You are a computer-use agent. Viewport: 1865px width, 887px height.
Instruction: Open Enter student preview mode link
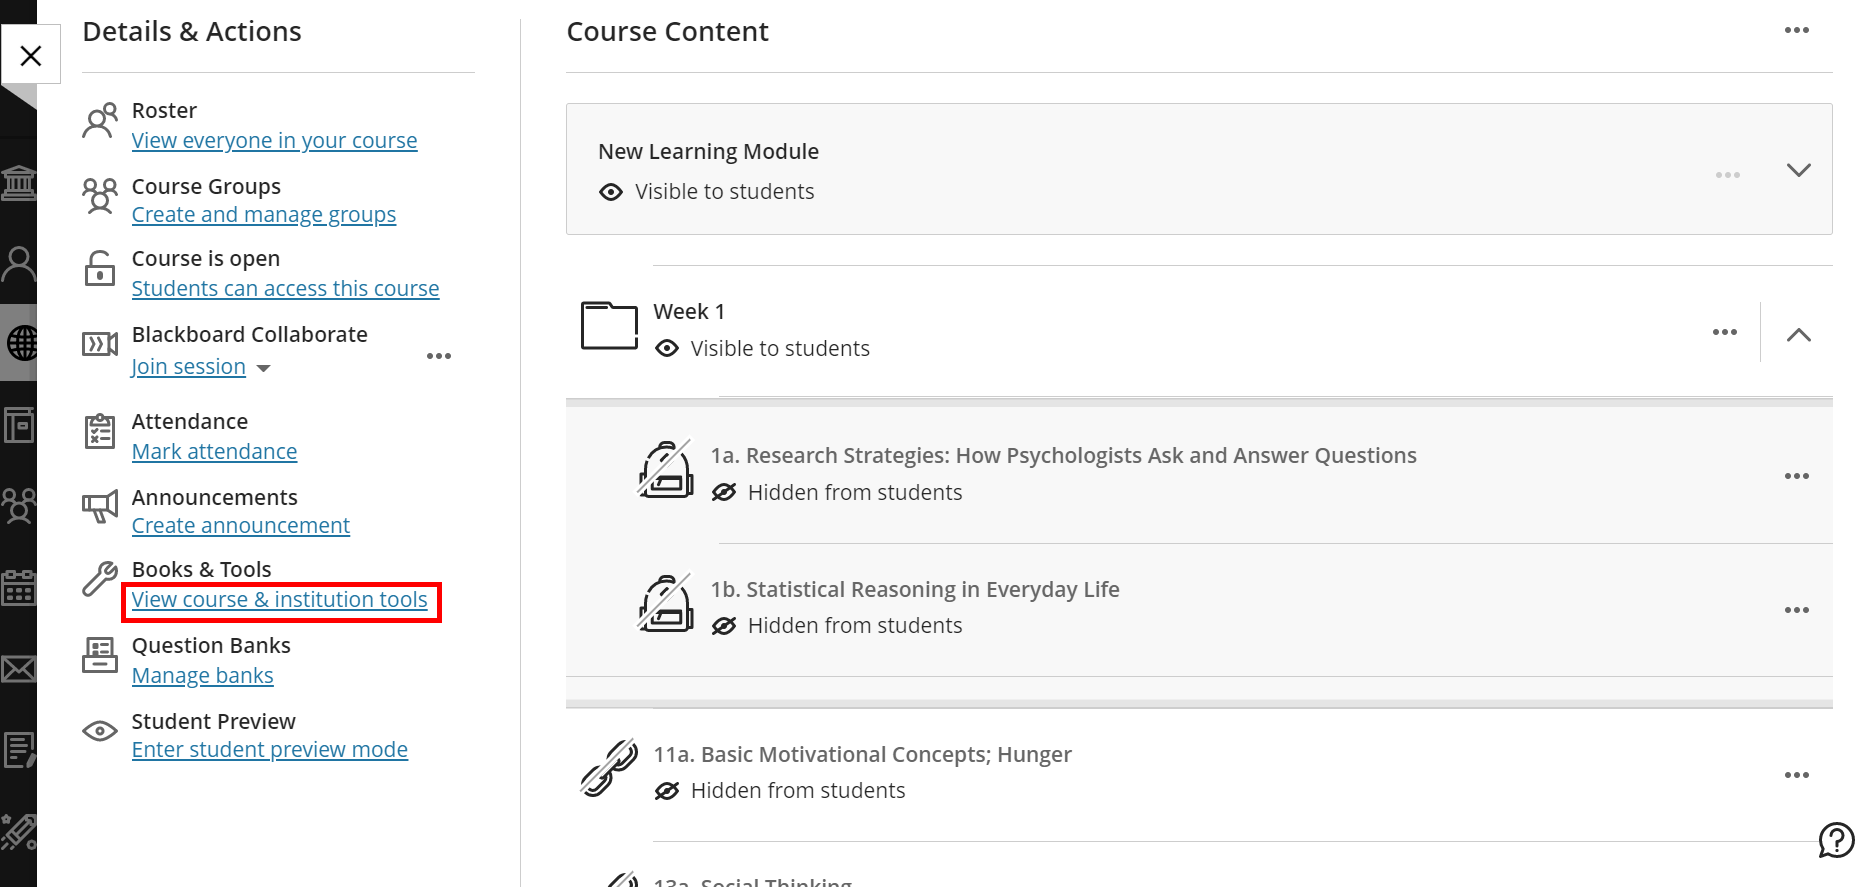tap(269, 749)
